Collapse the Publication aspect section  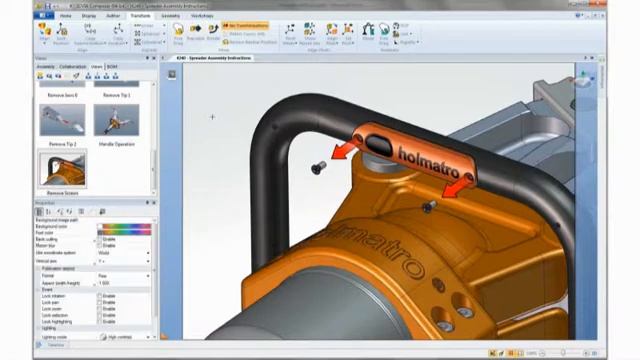point(39,269)
